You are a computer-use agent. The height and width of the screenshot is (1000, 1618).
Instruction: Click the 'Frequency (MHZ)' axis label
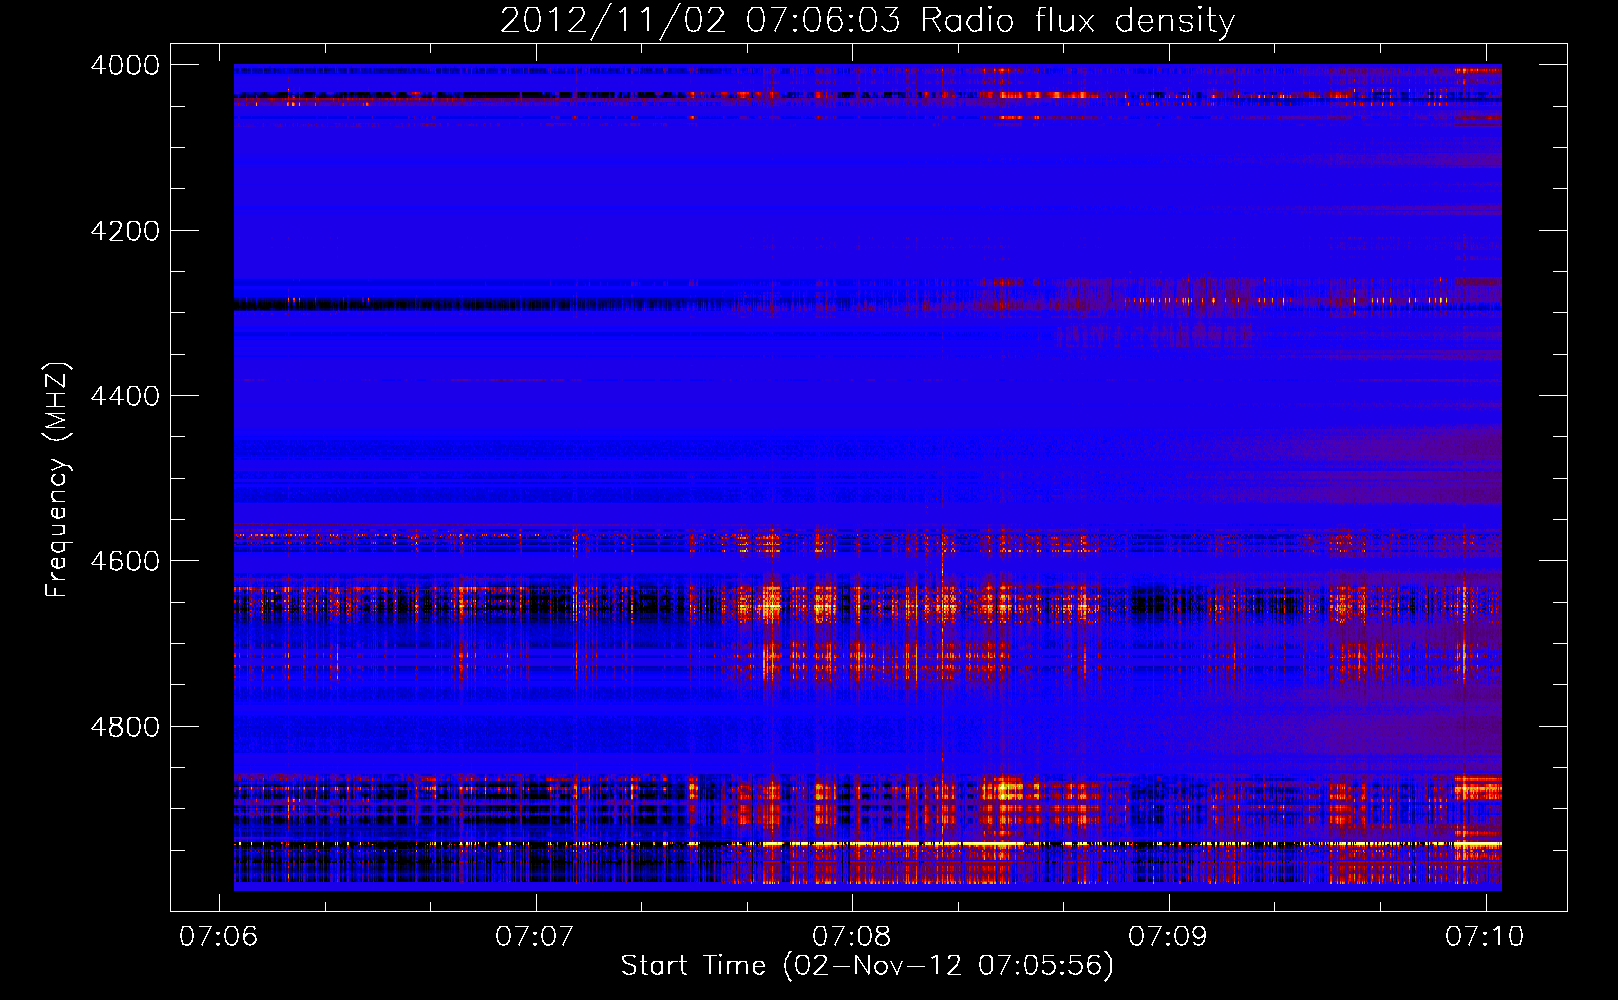coord(57,479)
